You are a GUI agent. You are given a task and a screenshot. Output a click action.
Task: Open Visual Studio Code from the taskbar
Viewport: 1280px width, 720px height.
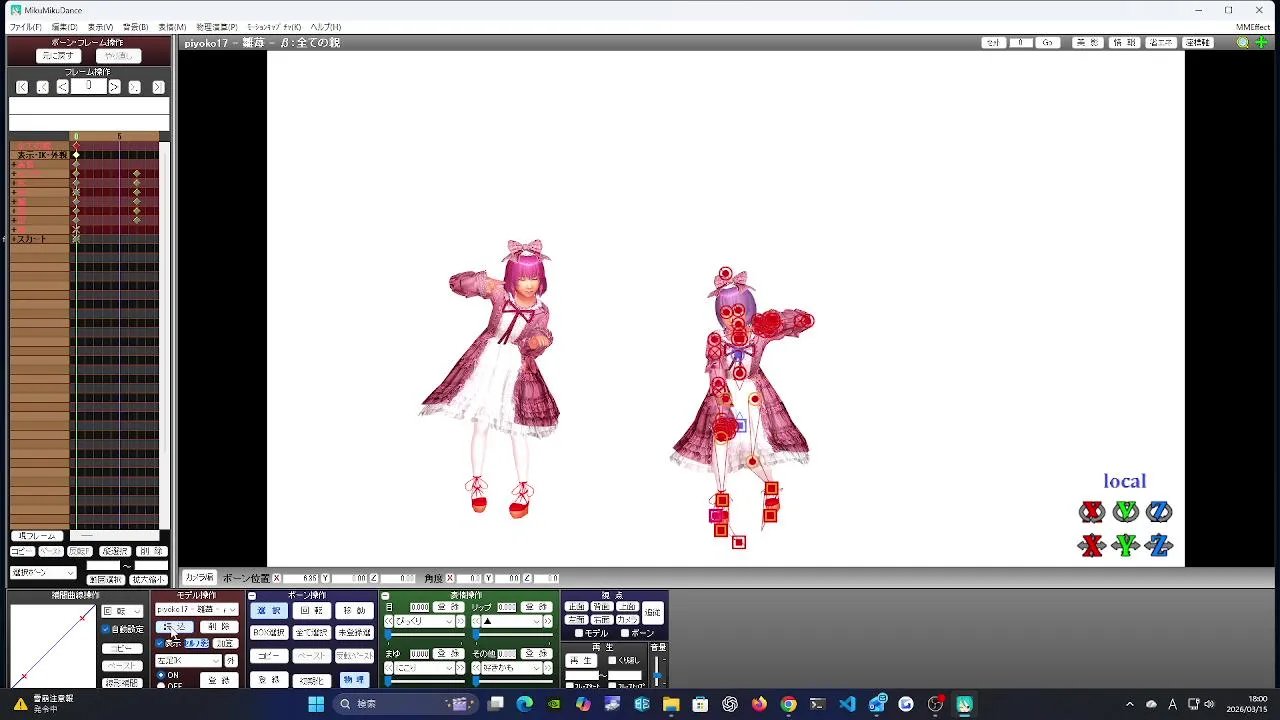click(x=847, y=704)
